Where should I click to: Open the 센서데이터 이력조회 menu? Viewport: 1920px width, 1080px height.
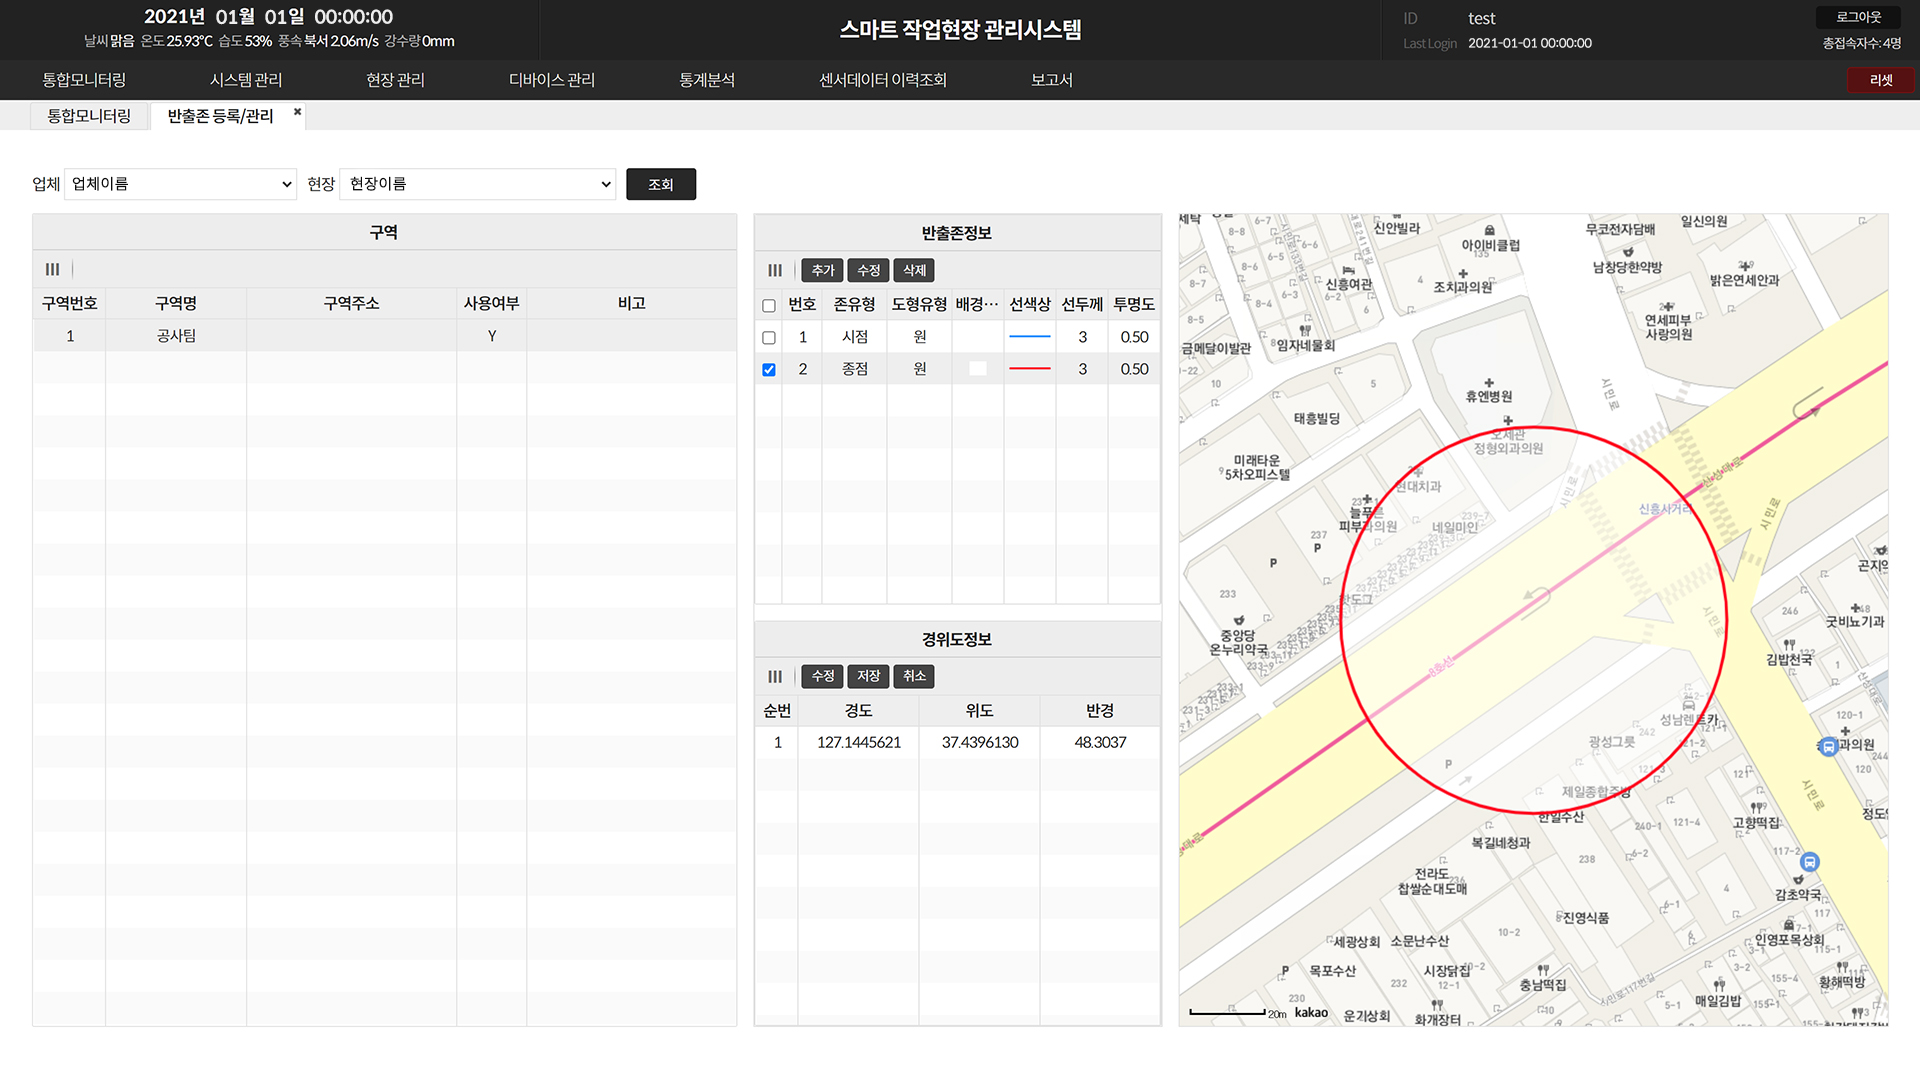(883, 80)
